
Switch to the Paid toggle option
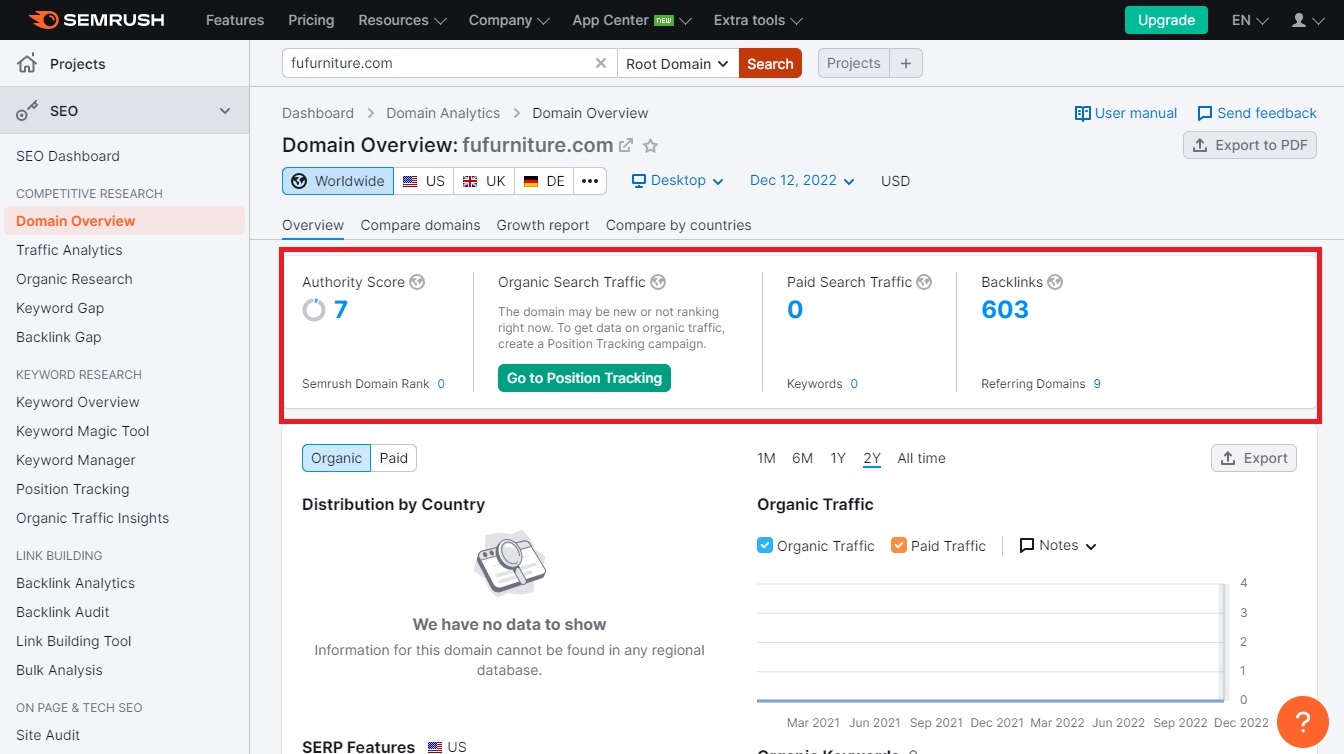click(x=393, y=458)
